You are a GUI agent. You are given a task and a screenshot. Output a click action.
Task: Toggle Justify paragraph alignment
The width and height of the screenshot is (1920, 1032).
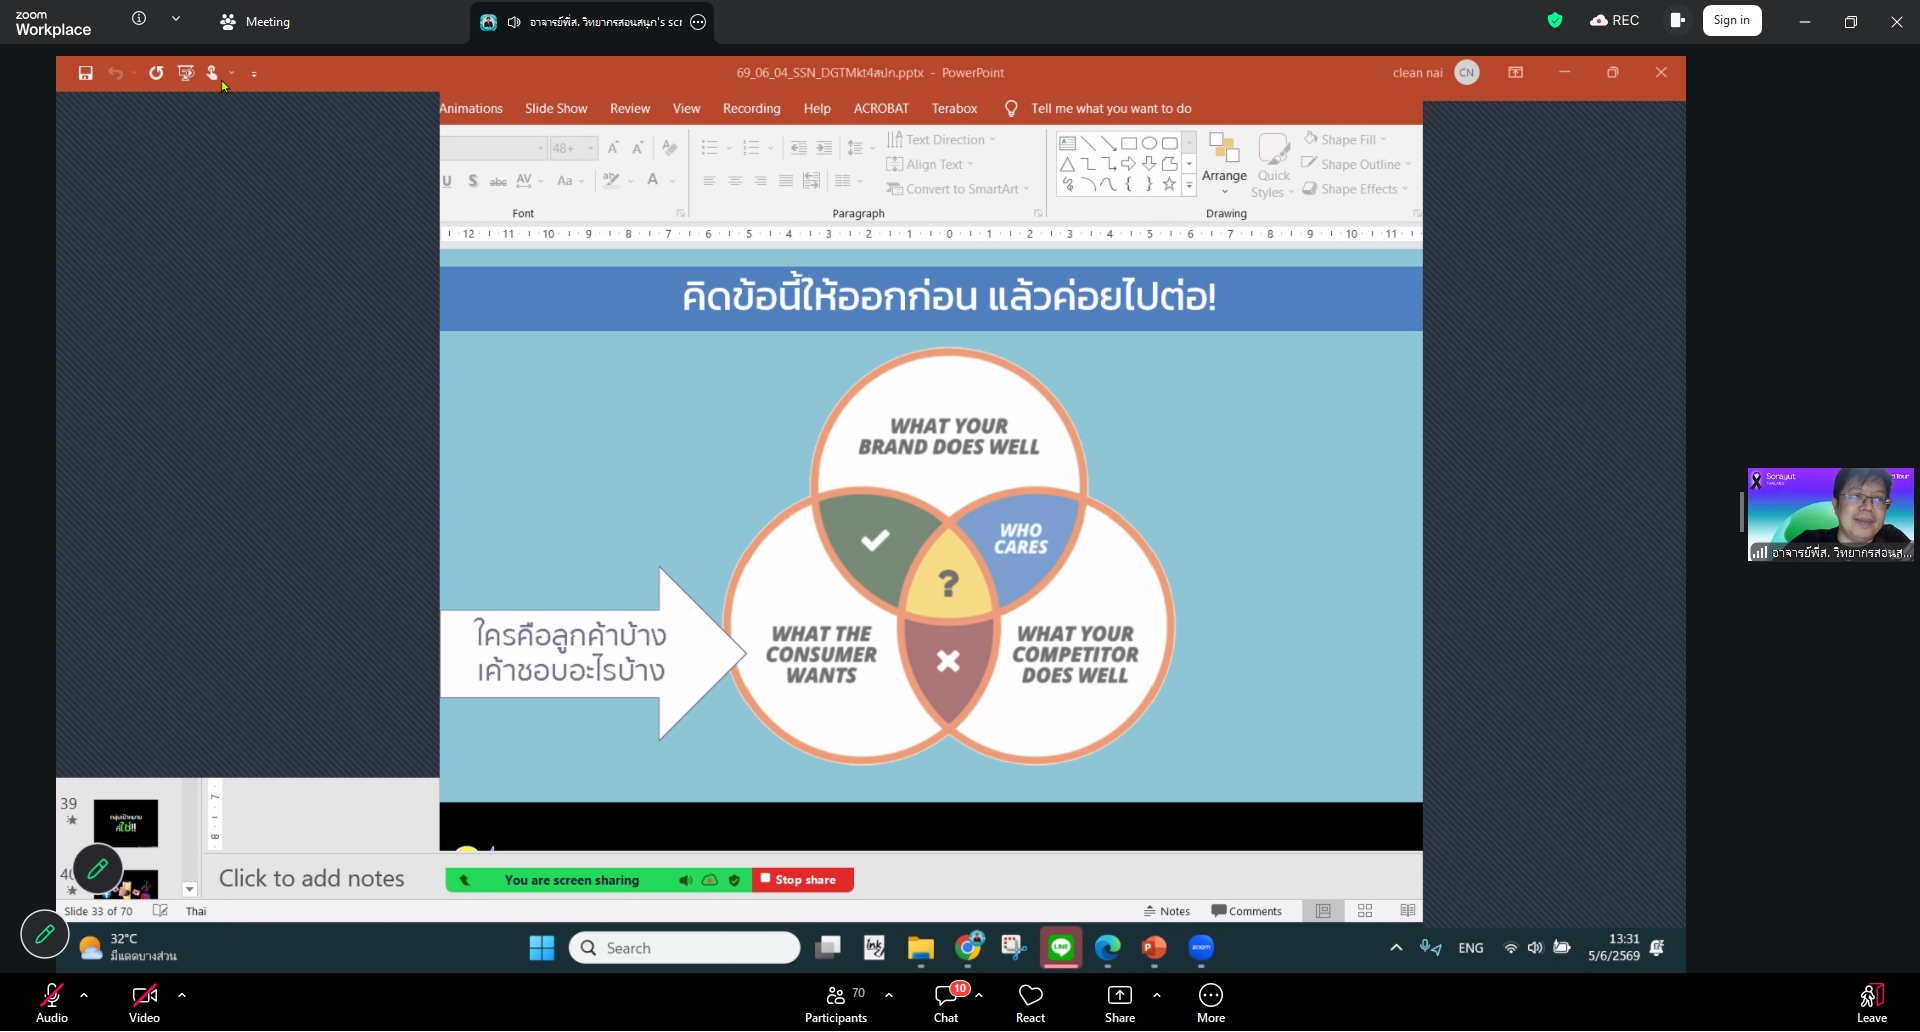(786, 181)
